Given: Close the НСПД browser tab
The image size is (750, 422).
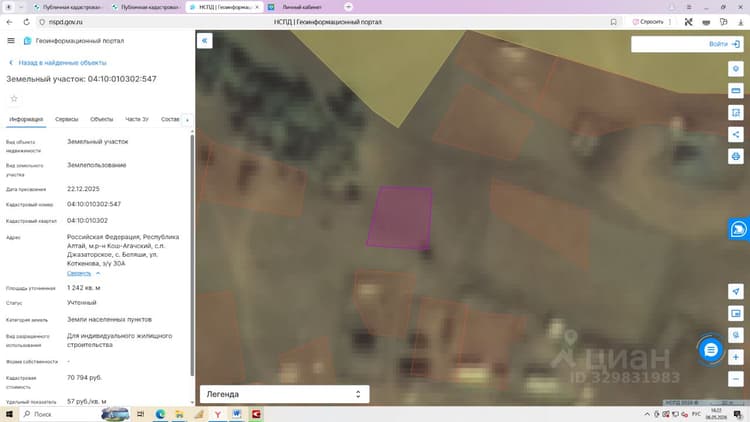Looking at the screenshot, I should point(257,7).
